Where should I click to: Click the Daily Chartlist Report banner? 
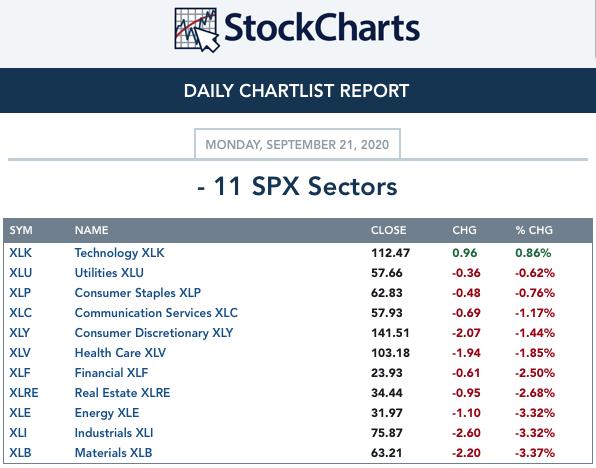(x=298, y=90)
